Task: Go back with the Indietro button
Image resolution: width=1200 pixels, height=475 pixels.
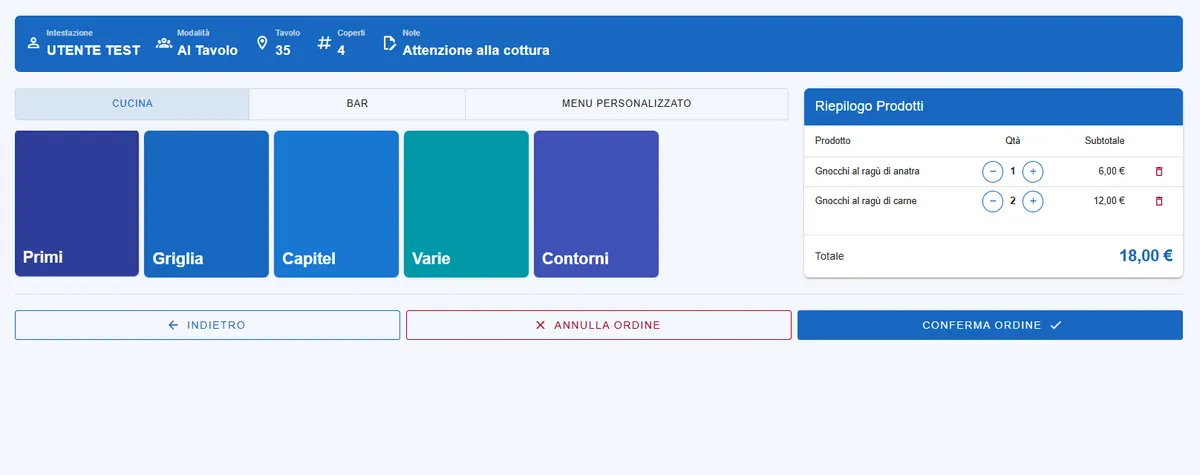Action: pos(207,325)
